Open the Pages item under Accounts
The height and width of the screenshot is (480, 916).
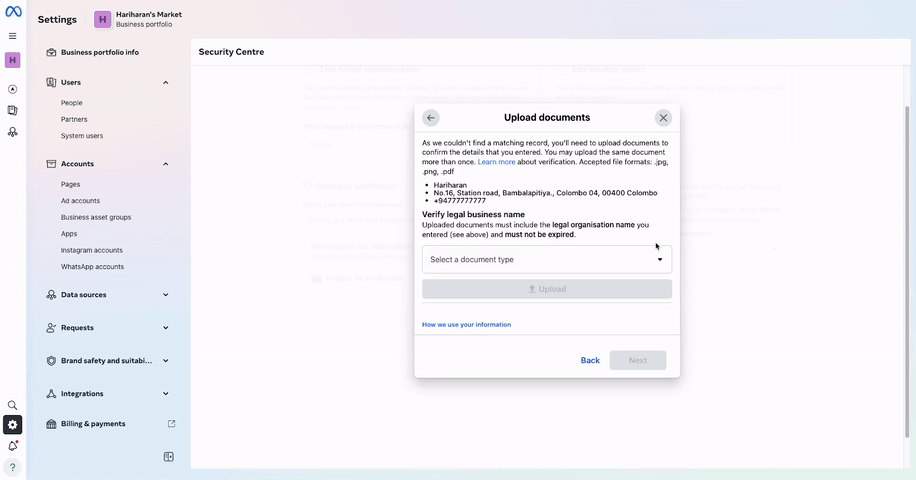point(70,184)
